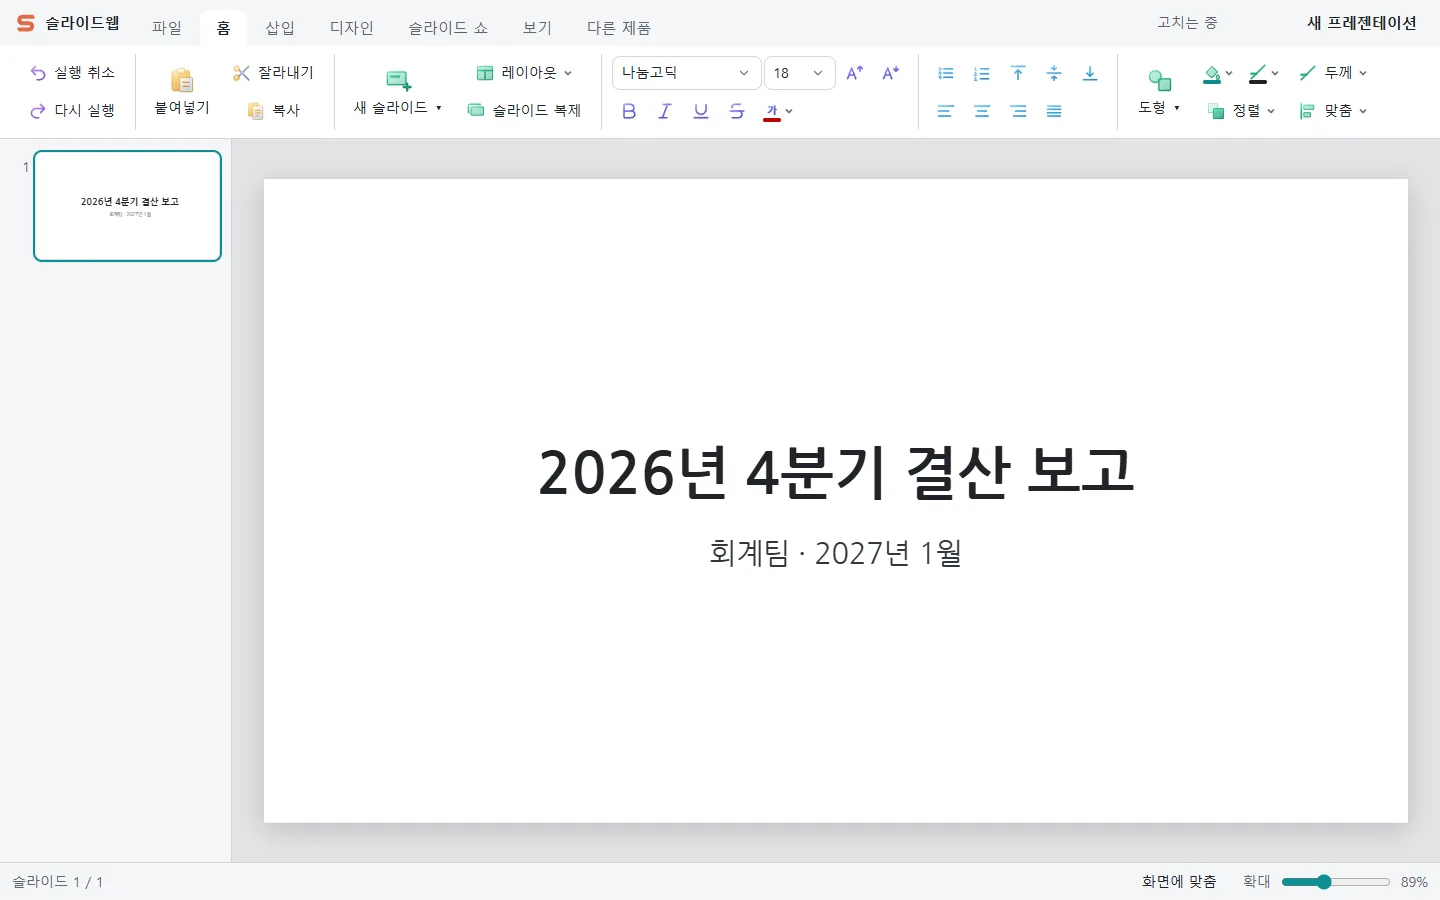Click the 슬라이드웹 app logo
Screen dimensions: 1440x900
pos(68,23)
